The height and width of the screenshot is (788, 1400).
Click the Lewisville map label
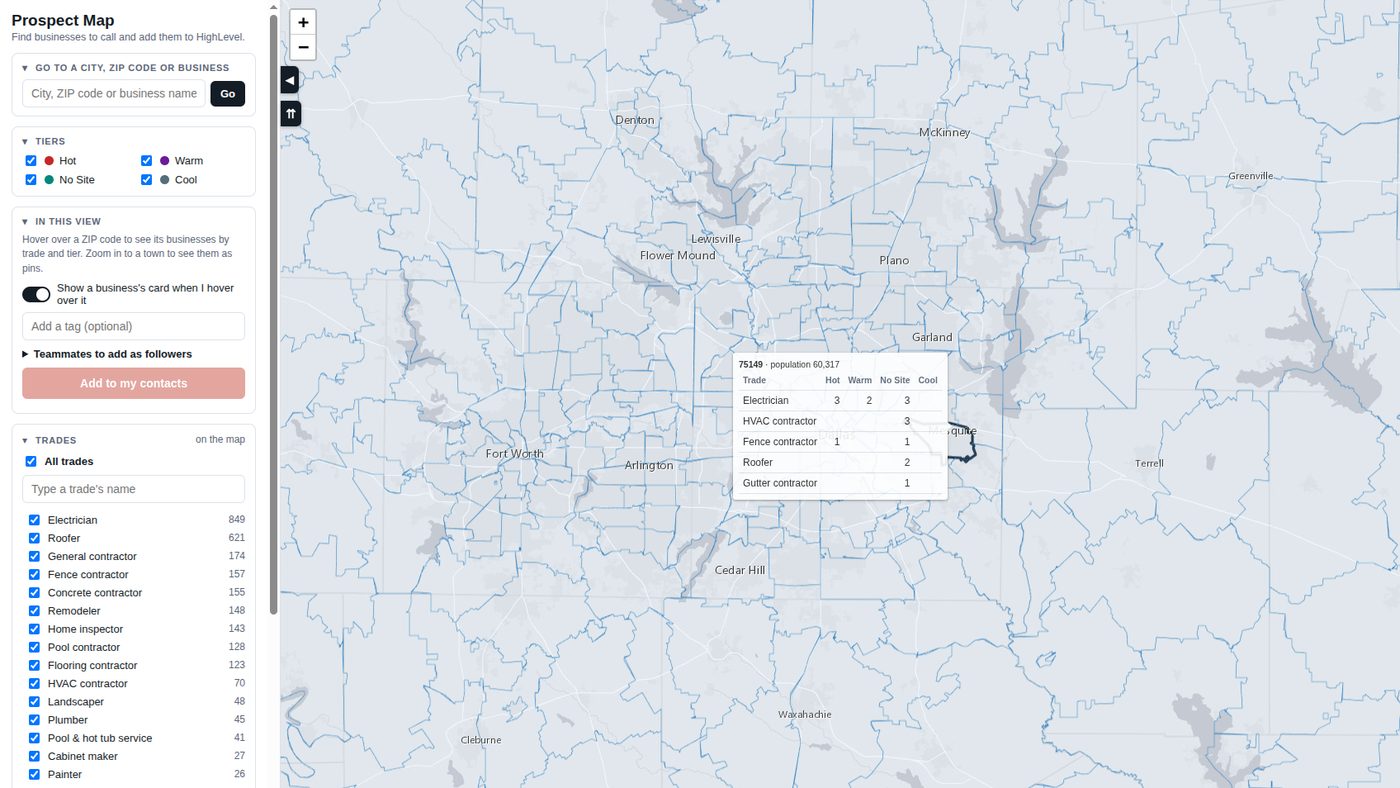click(x=716, y=239)
